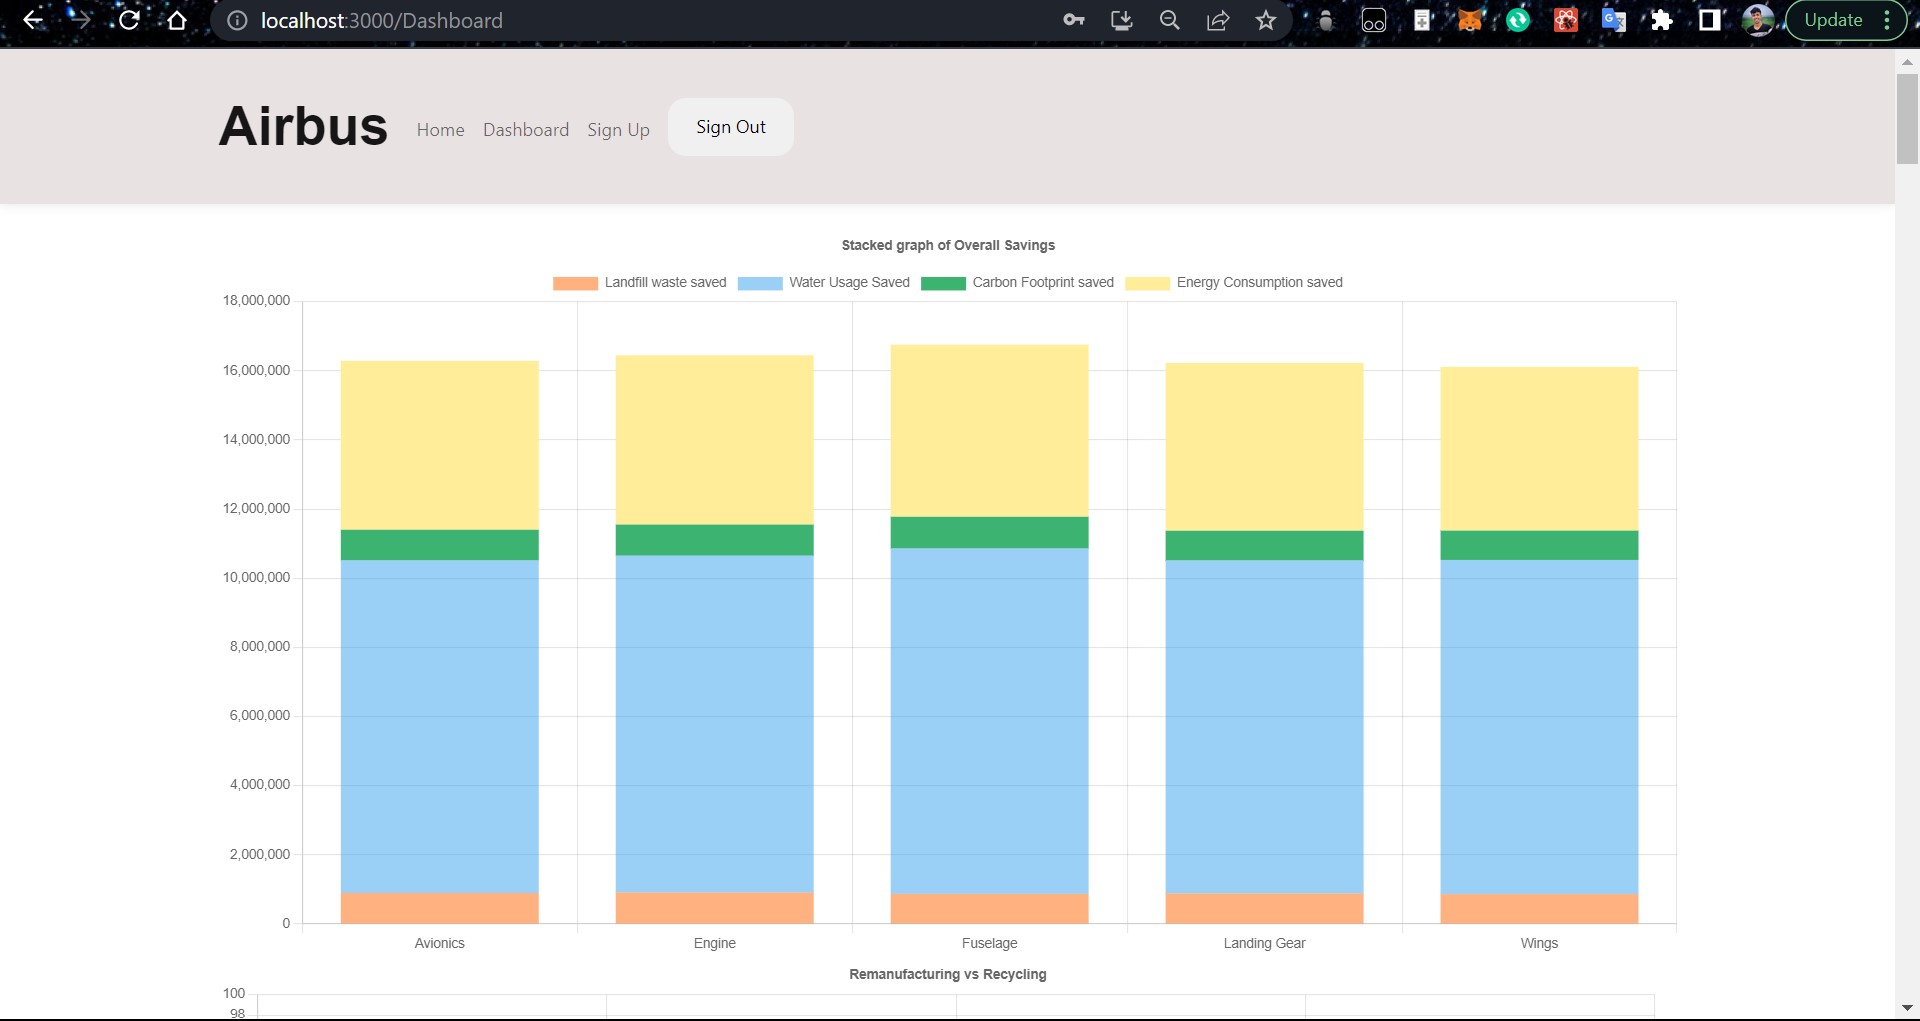
Task: Open the green circular arrow extension
Action: pyautogui.click(x=1518, y=20)
